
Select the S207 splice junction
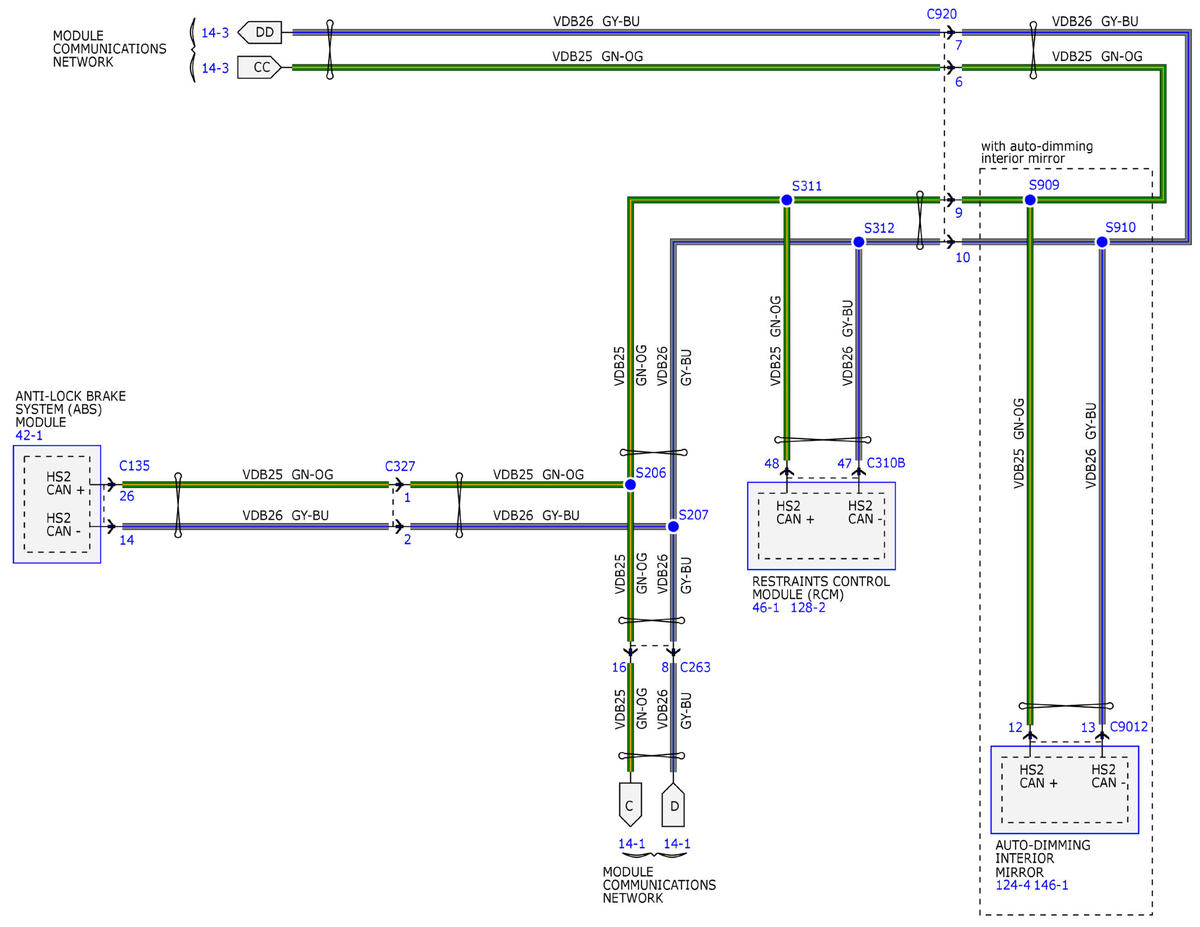click(673, 526)
